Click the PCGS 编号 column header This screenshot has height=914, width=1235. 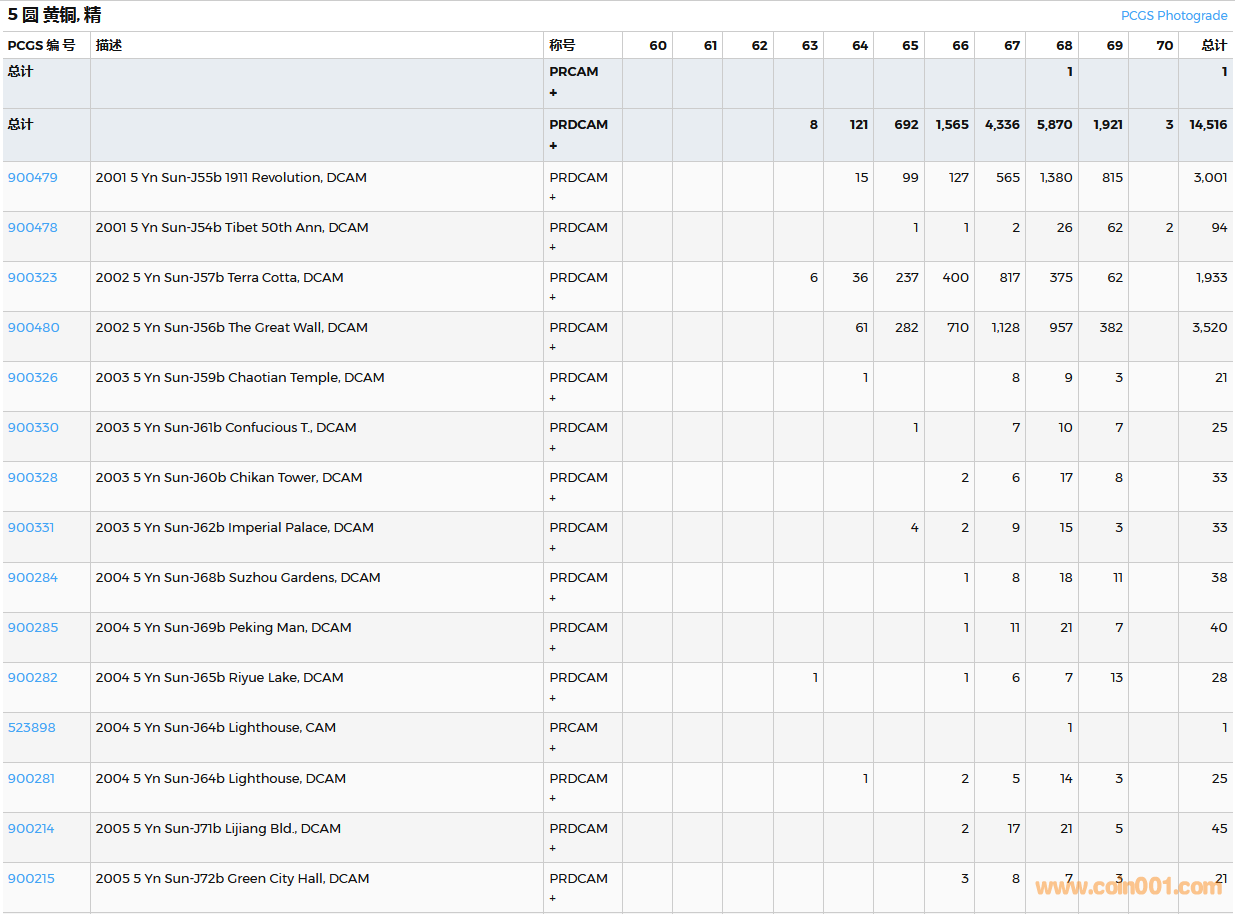point(41,46)
